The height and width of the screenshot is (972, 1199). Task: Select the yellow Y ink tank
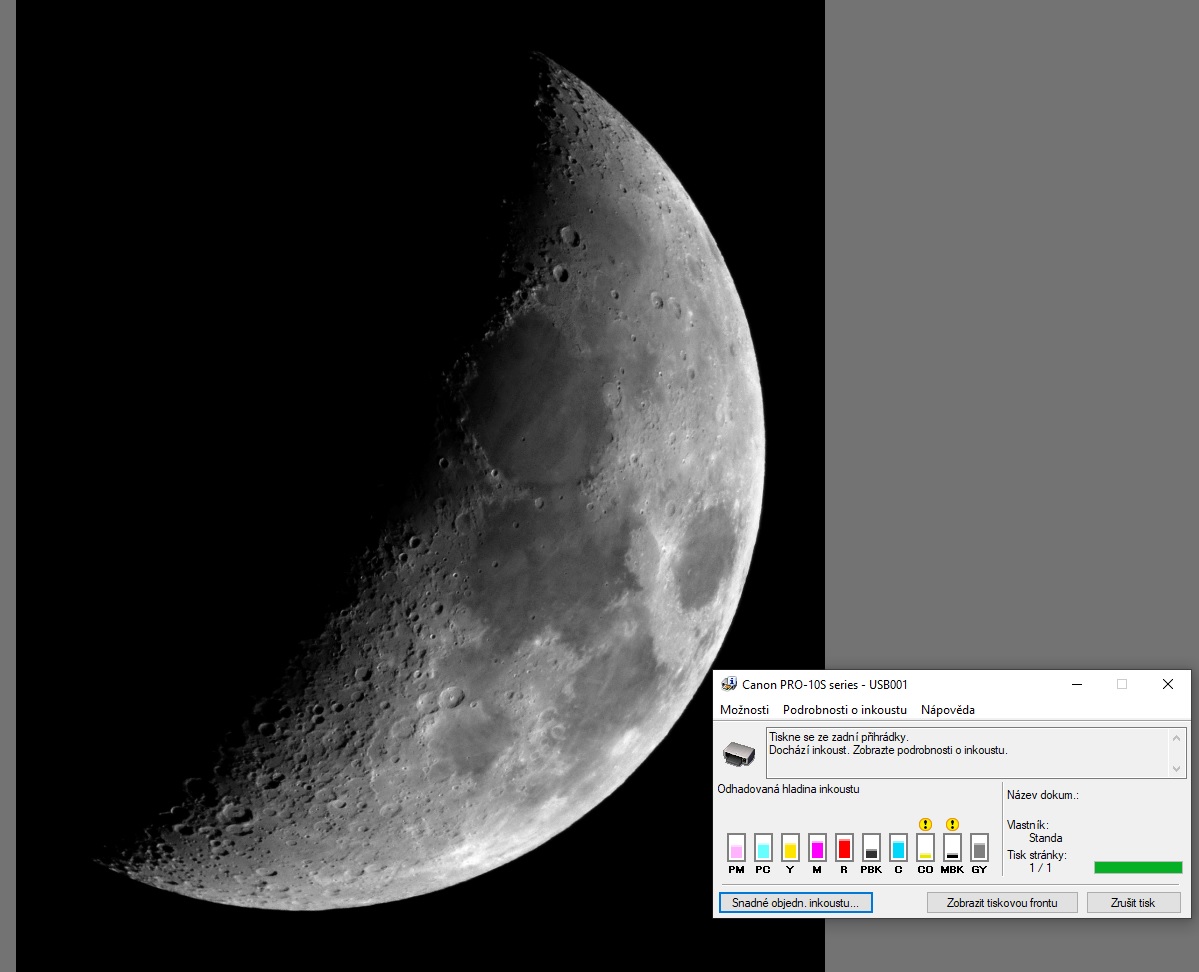click(790, 848)
